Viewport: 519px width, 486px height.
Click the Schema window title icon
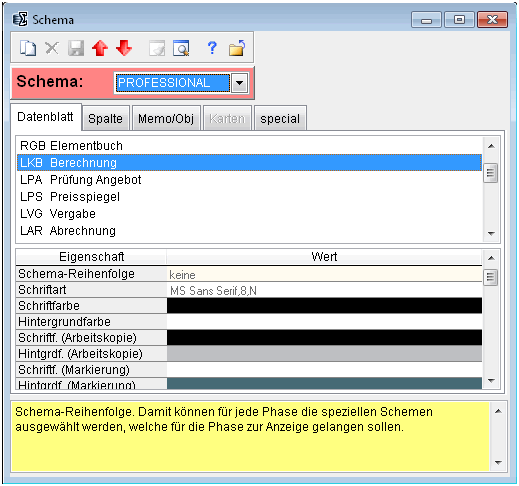20,19
